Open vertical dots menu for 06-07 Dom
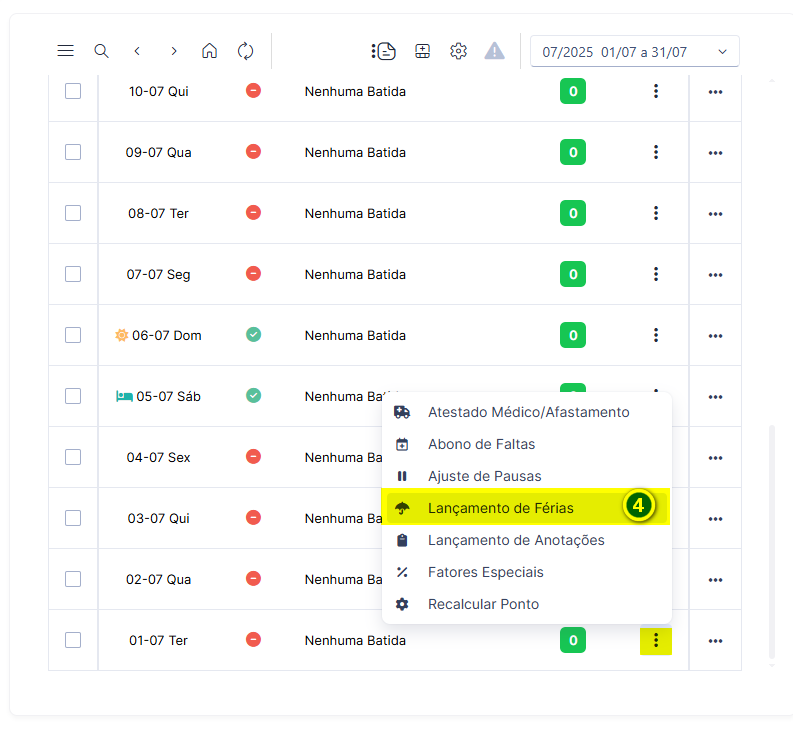The width and height of the screenshot is (793, 734). click(x=656, y=335)
